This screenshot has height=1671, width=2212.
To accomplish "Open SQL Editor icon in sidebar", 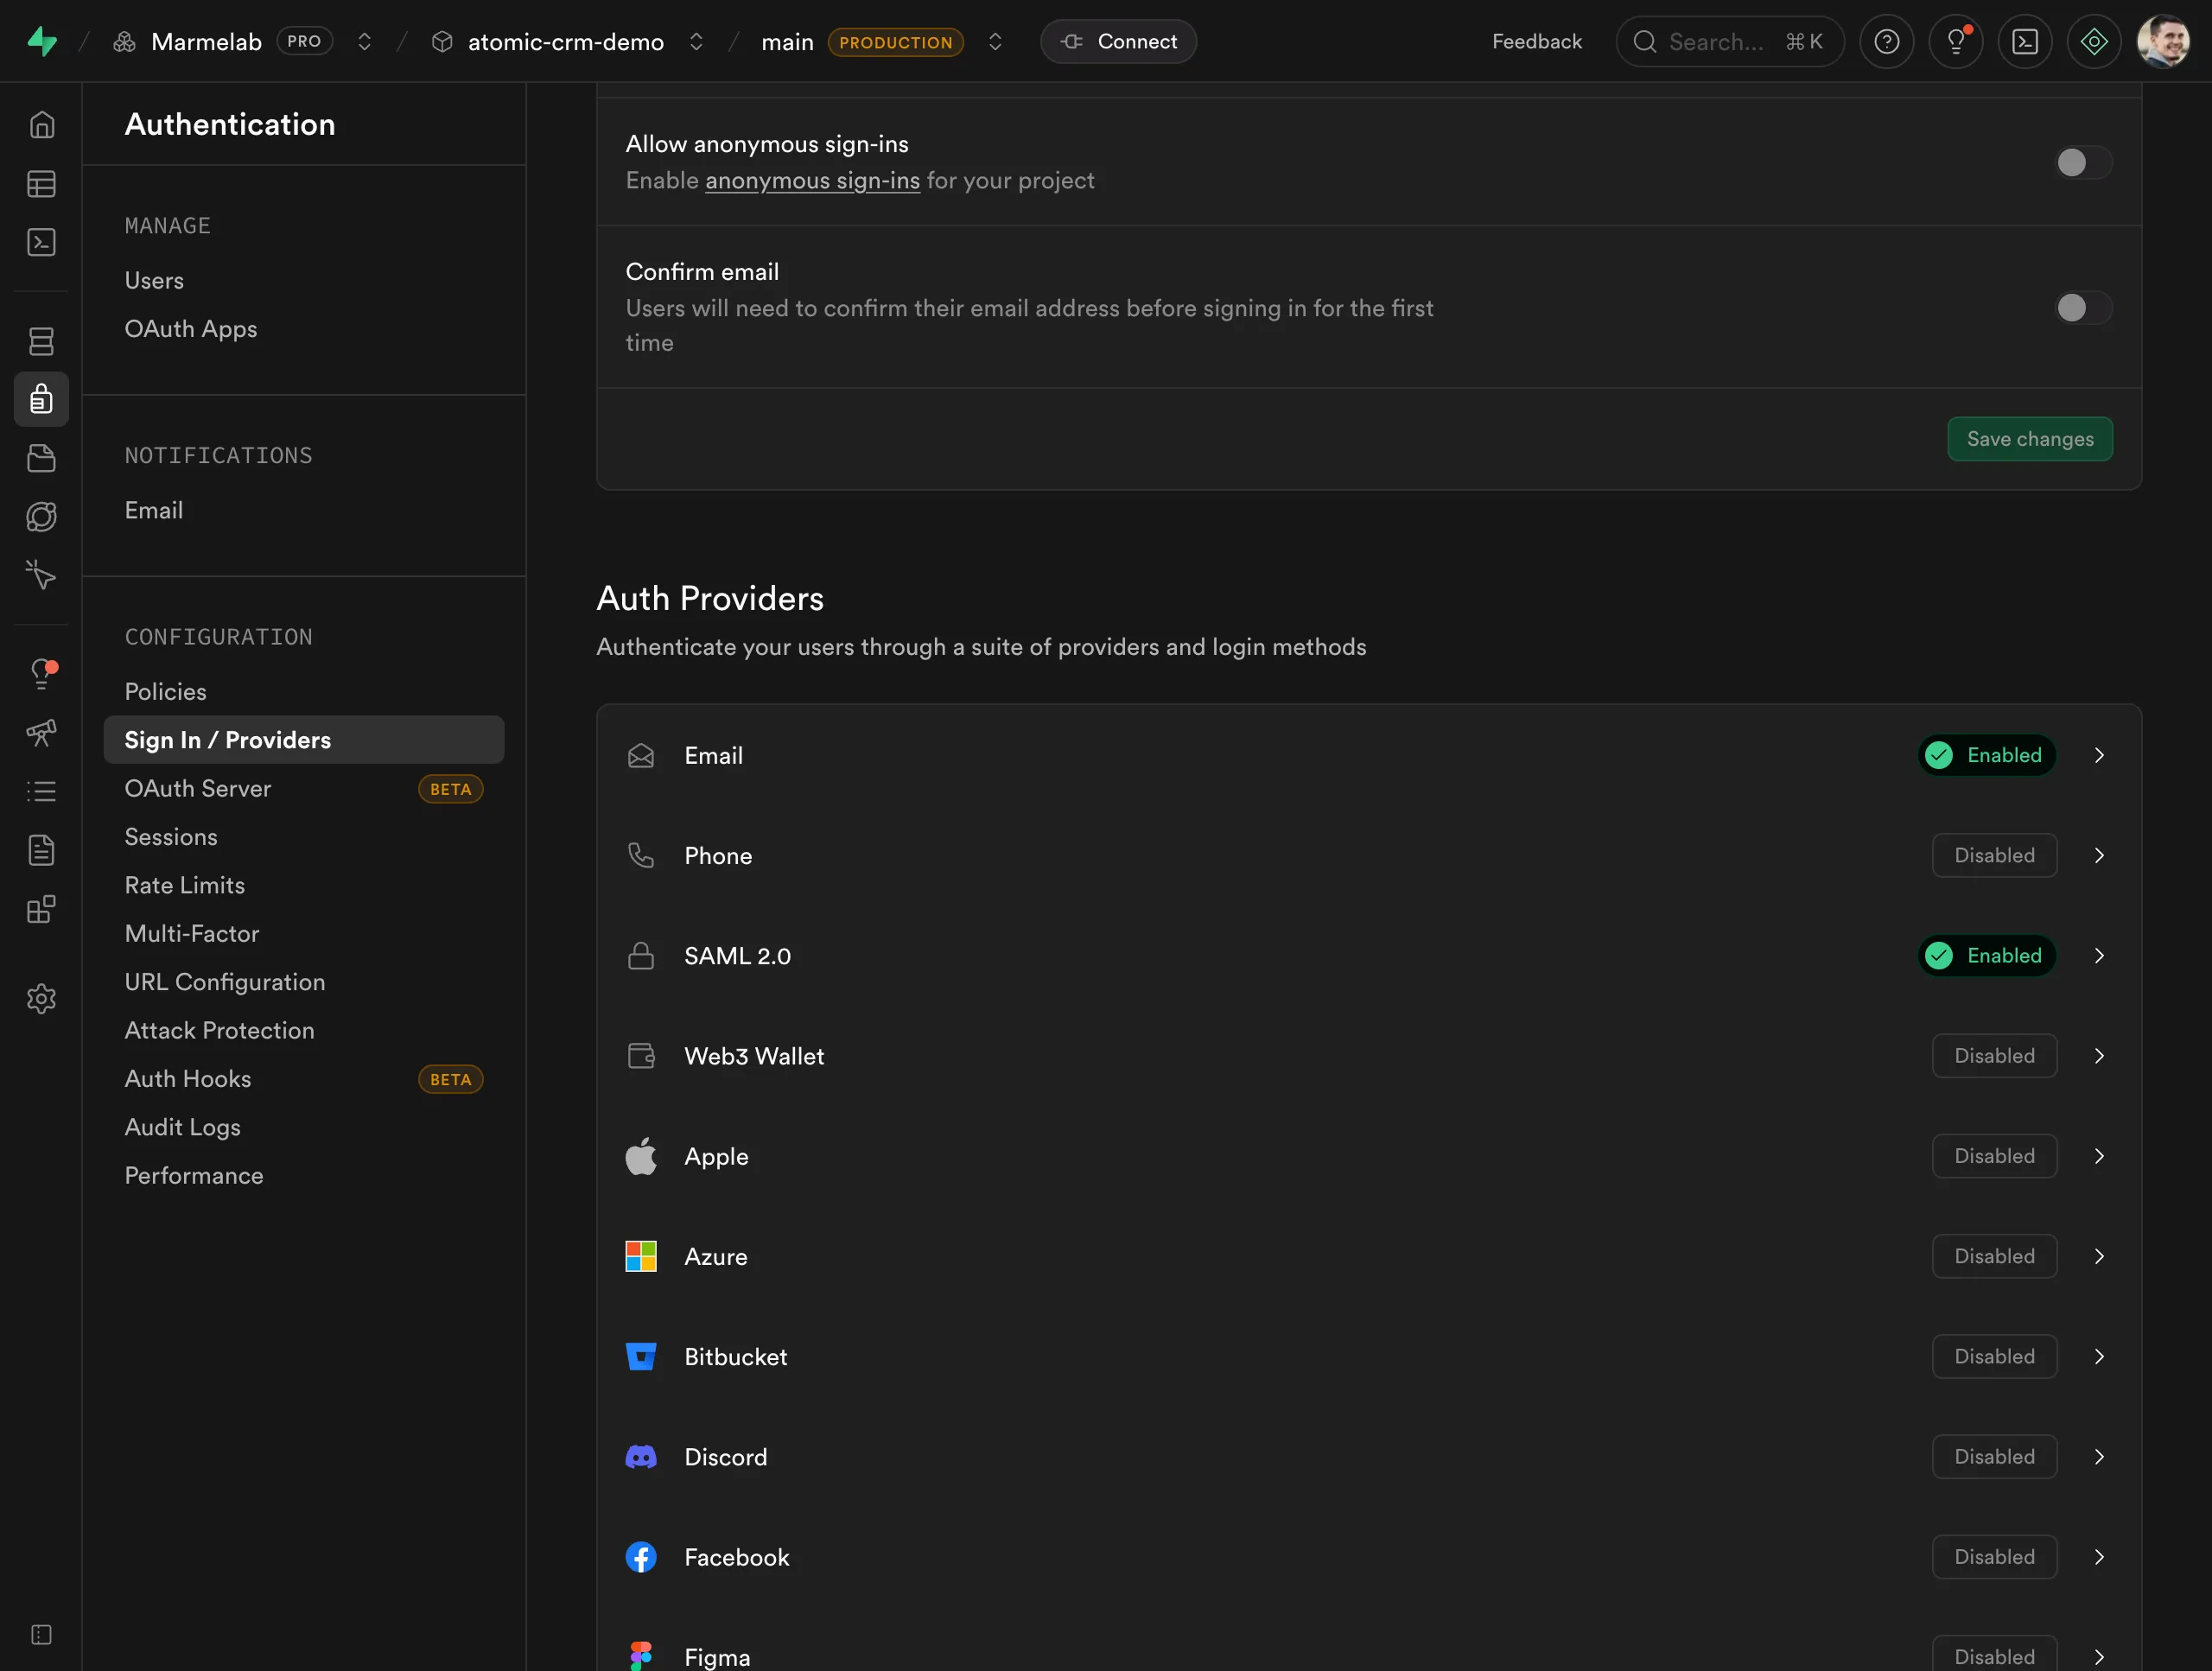I will pyautogui.click(x=41, y=242).
